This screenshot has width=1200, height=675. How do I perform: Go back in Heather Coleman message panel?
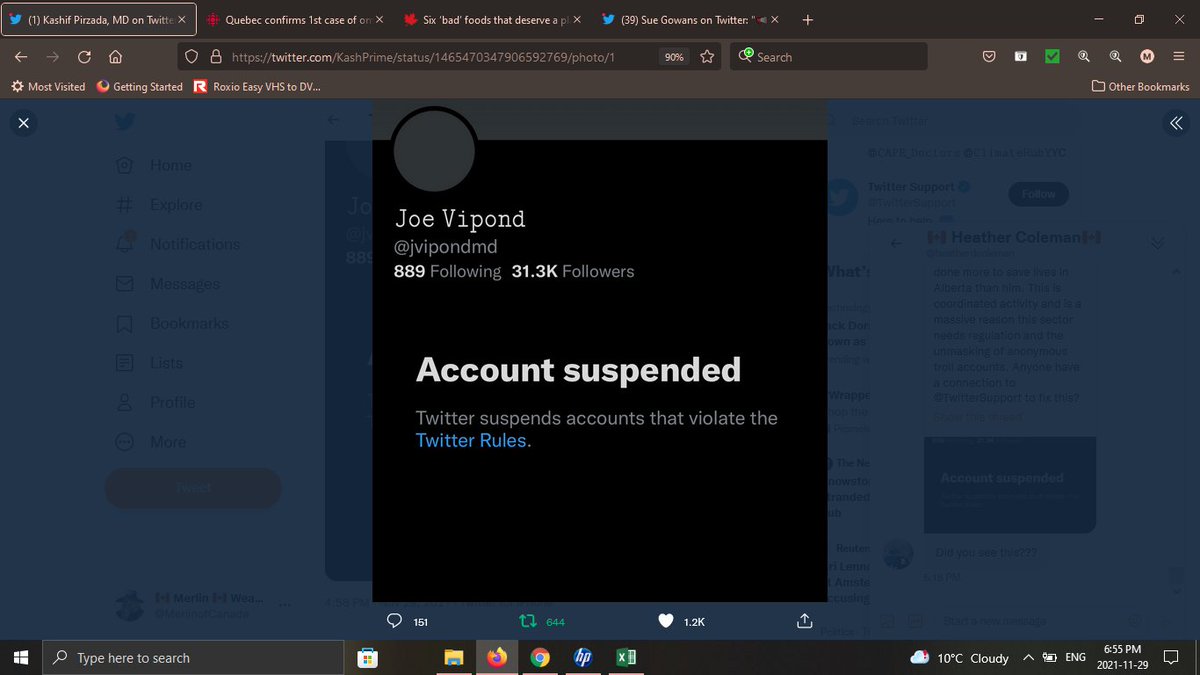[x=896, y=243]
